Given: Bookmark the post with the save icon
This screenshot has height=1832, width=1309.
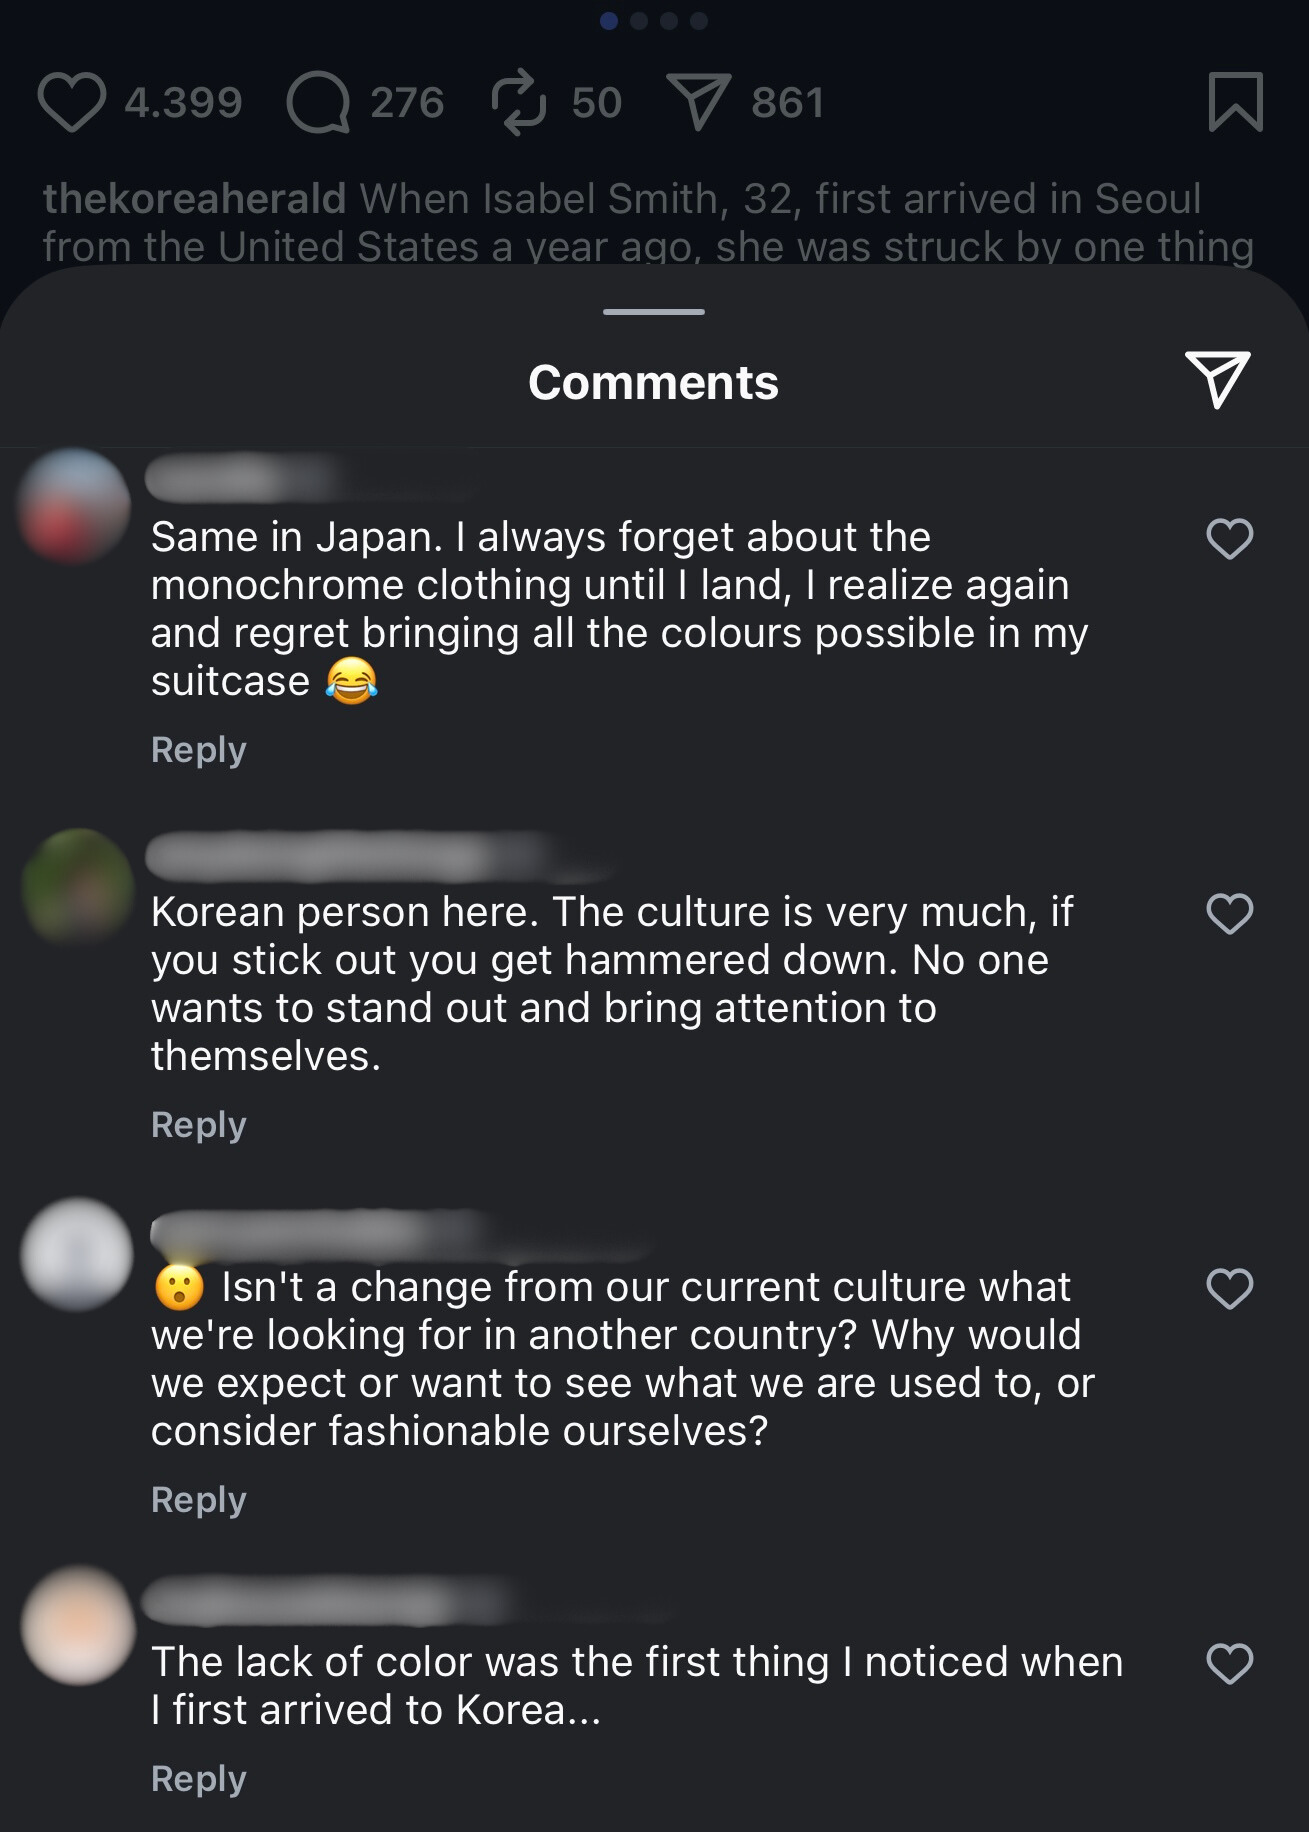Looking at the screenshot, I should tap(1236, 102).
